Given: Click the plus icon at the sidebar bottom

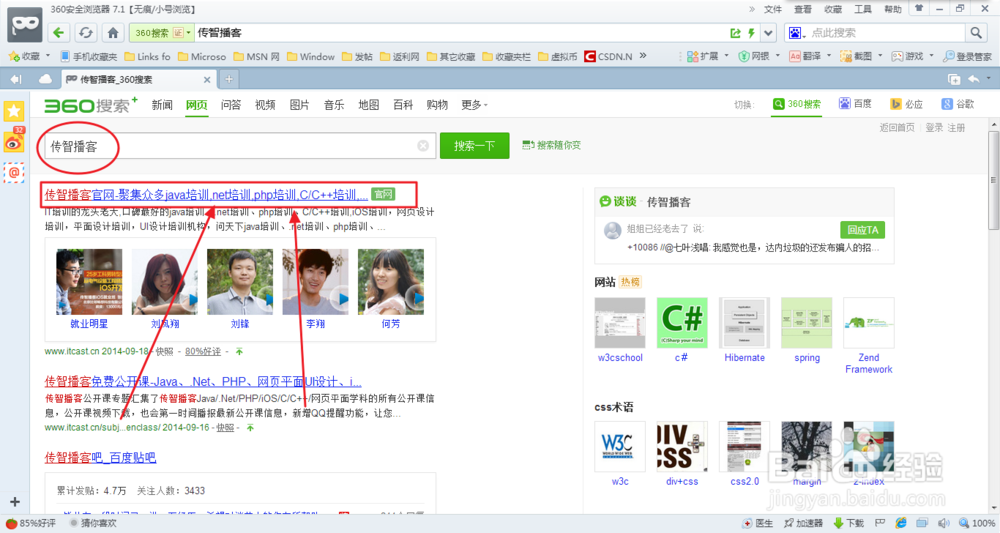Looking at the screenshot, I should pos(15,502).
